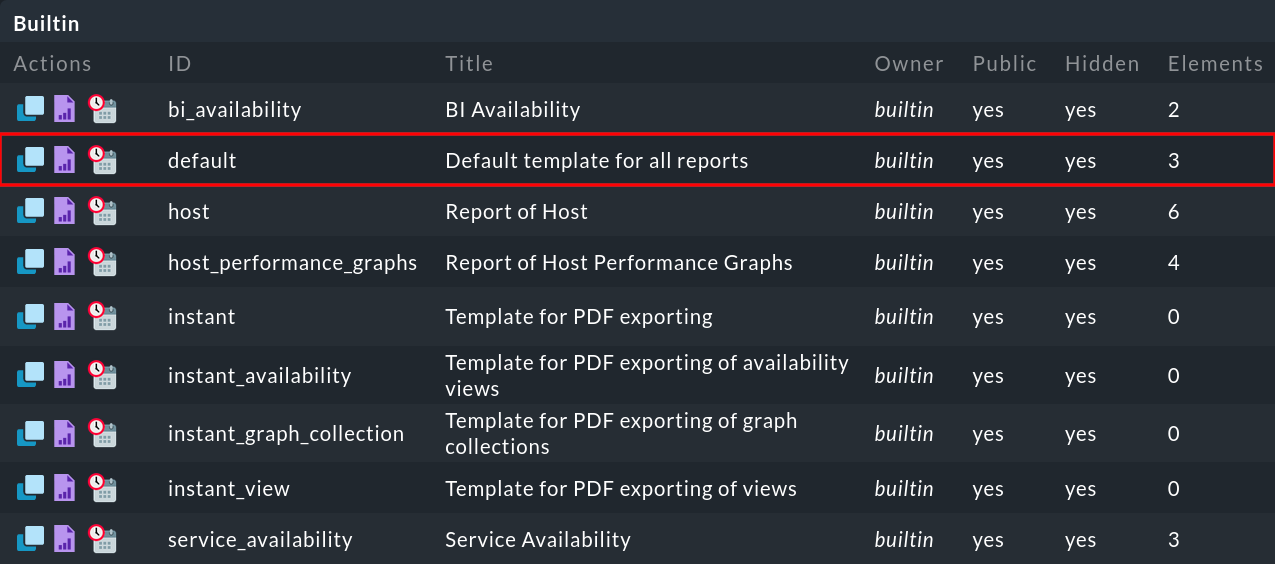Clone the host_performance_graphs report
Screen dimensions: 1275x564
click(31, 262)
